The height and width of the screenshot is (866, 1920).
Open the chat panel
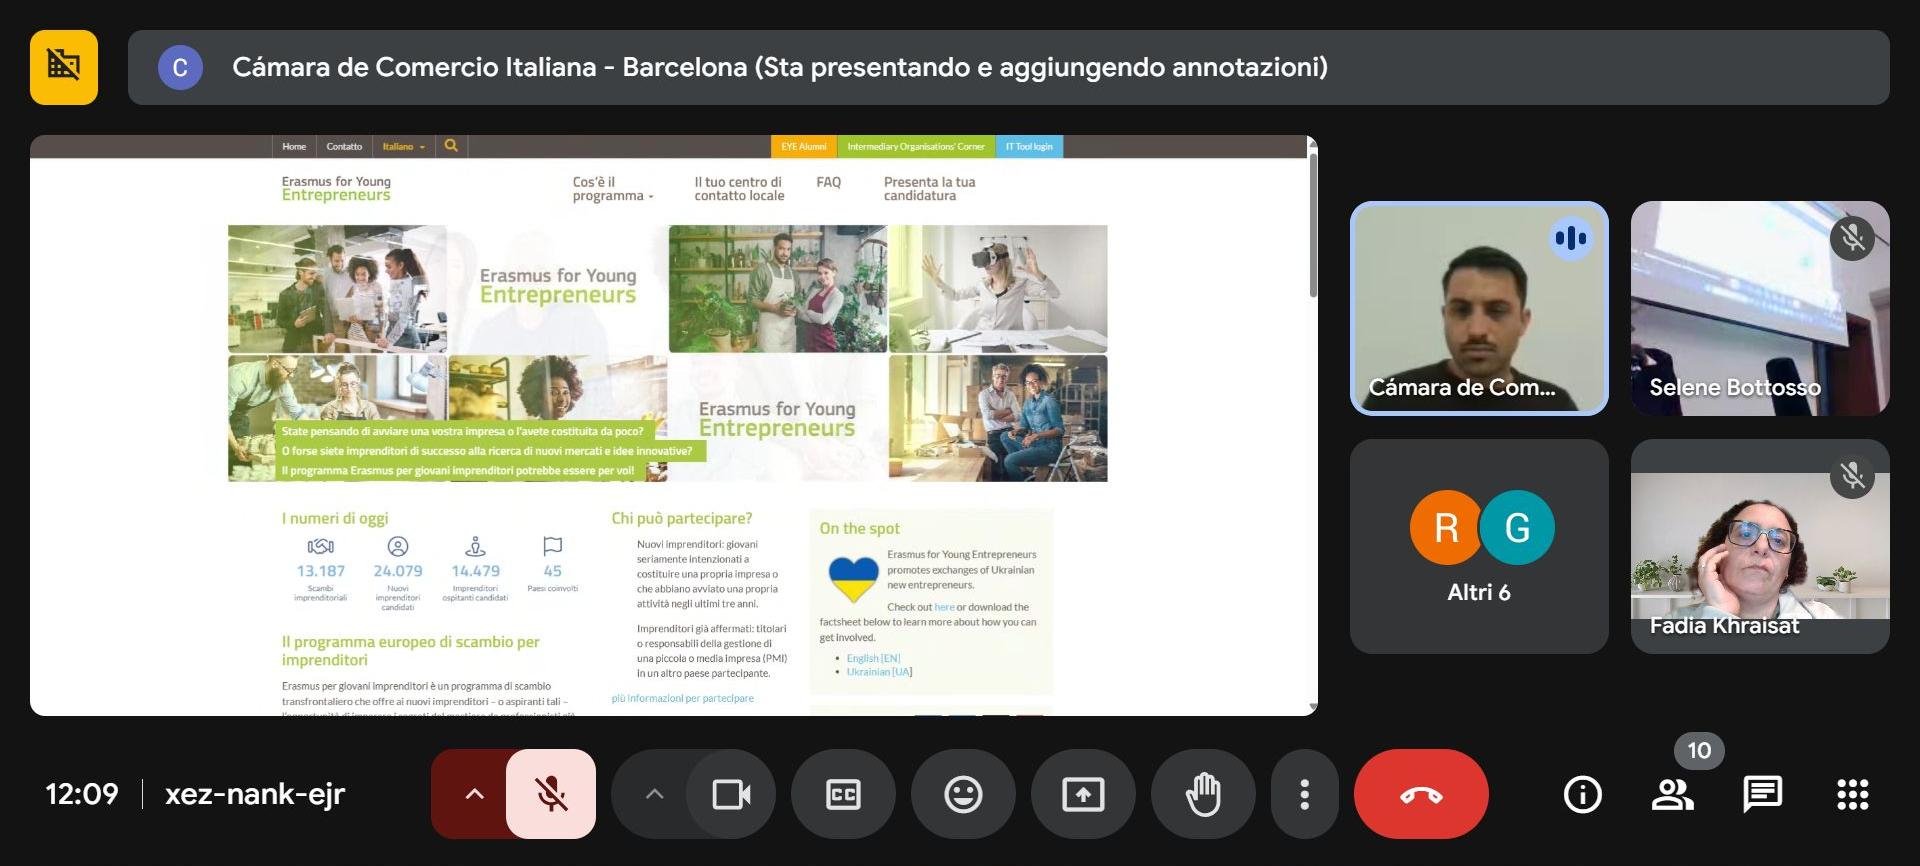(x=1762, y=794)
